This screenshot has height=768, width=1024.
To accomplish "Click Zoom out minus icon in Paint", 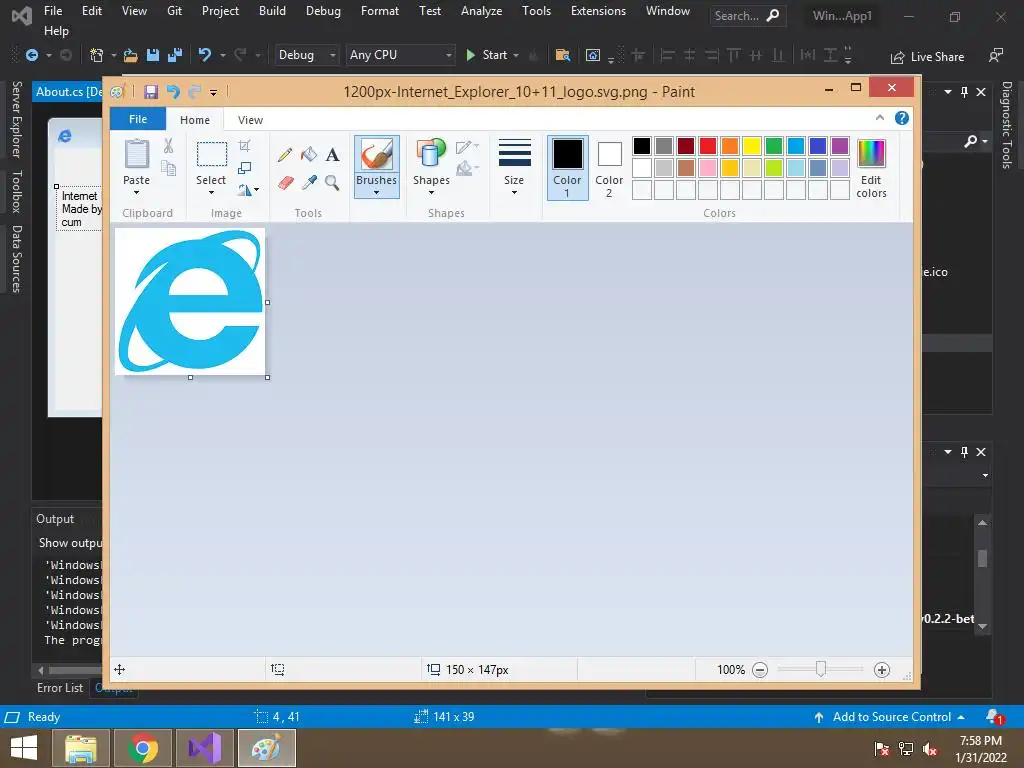I will (x=760, y=670).
